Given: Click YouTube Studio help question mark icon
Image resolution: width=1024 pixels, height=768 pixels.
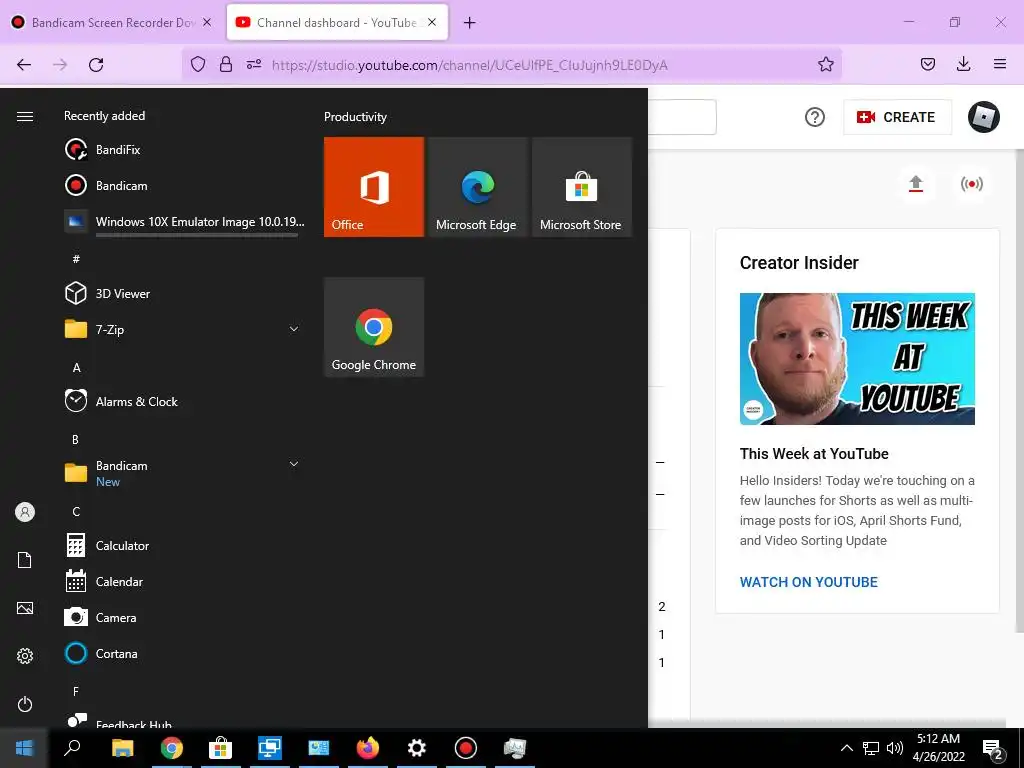Looking at the screenshot, I should click(x=814, y=117).
